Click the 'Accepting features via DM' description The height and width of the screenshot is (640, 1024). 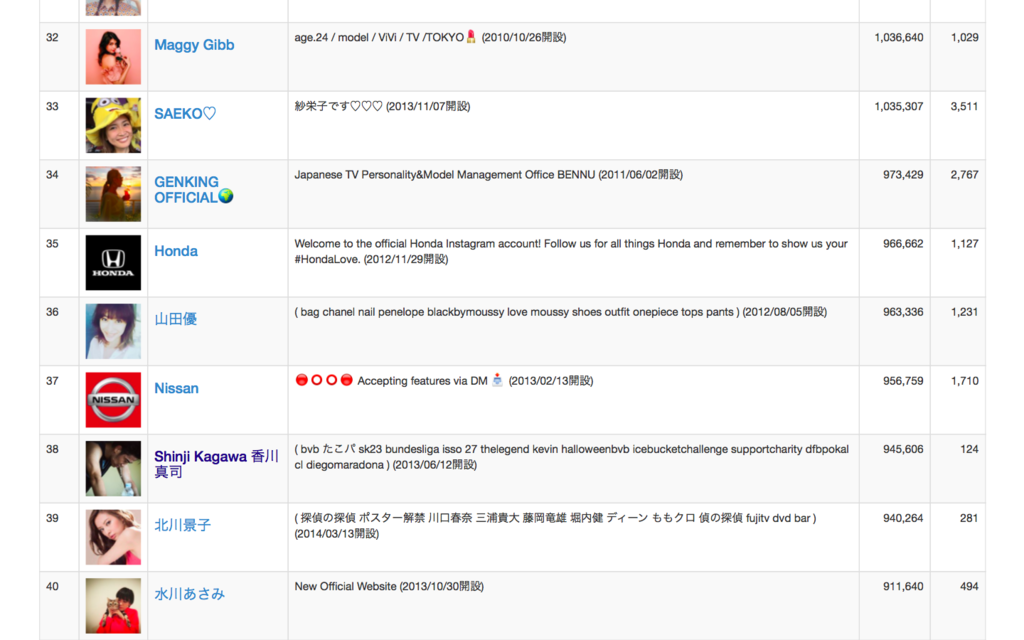(444, 381)
